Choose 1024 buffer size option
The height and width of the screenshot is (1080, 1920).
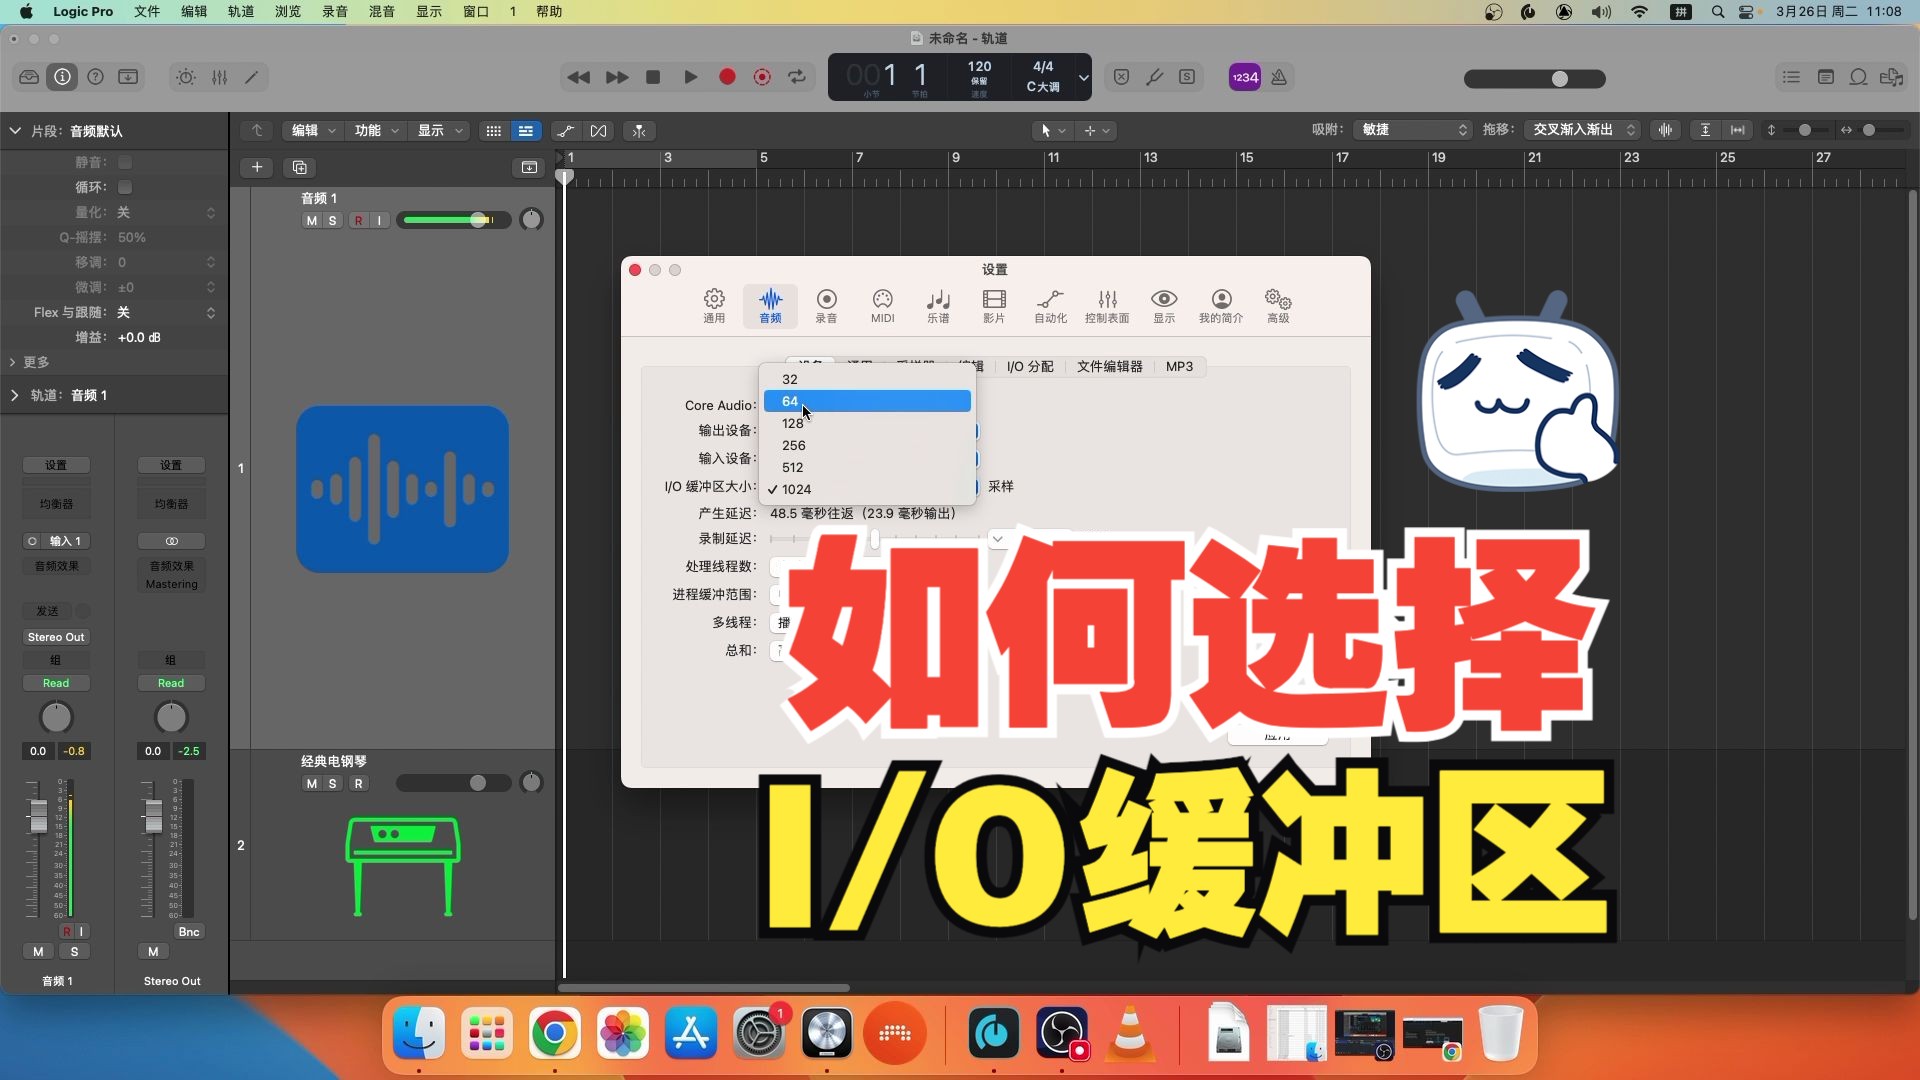click(x=867, y=489)
